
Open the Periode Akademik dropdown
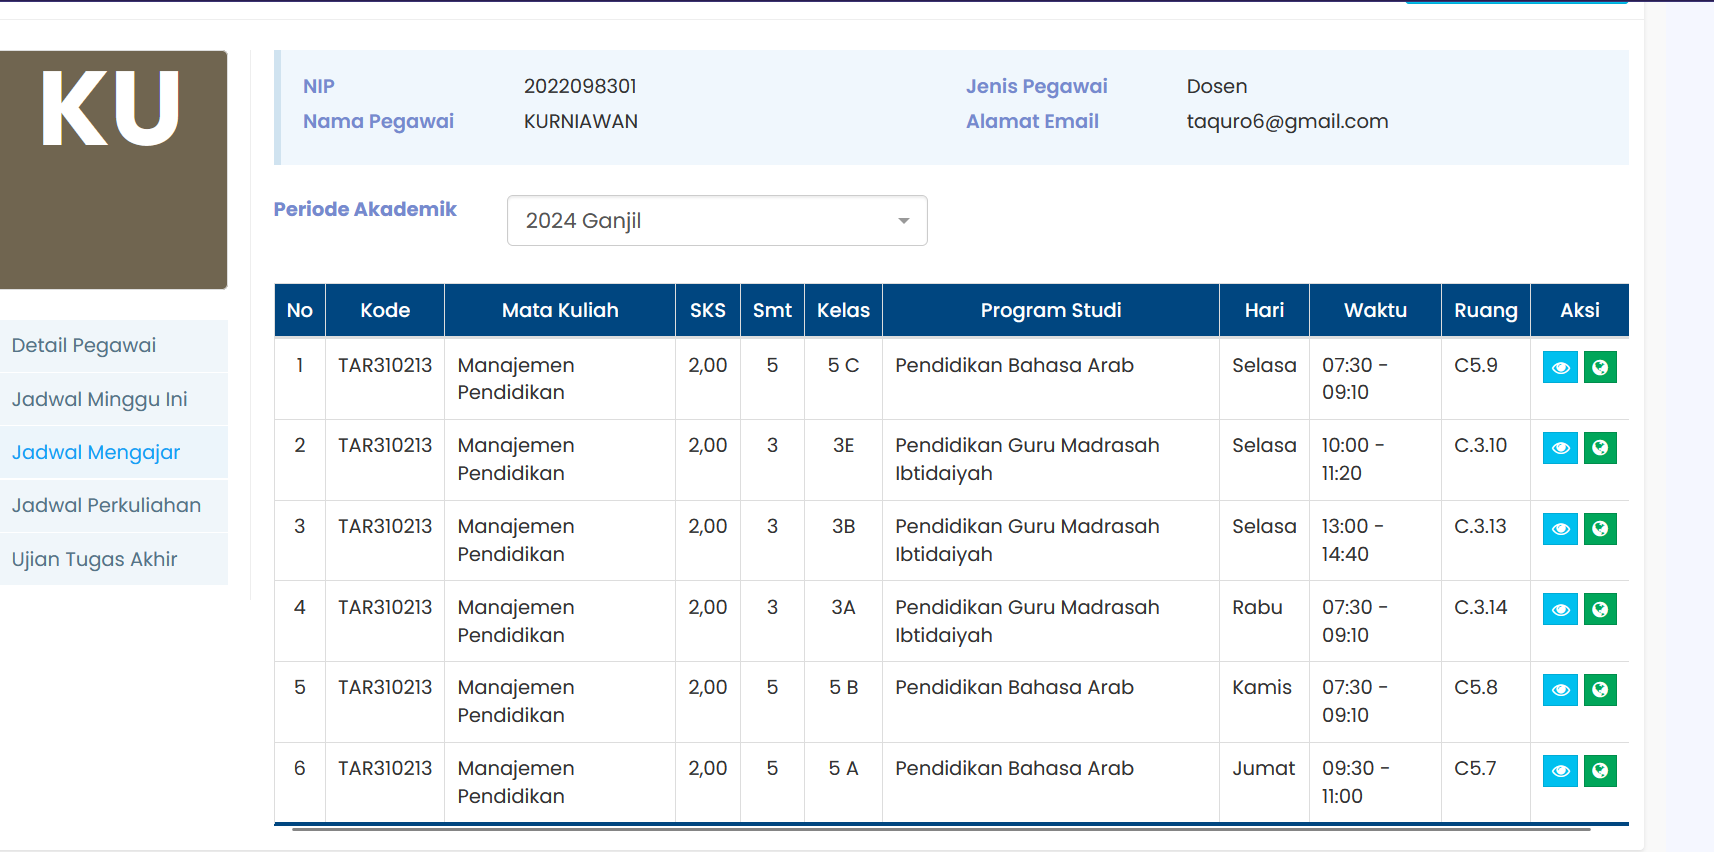(x=716, y=221)
